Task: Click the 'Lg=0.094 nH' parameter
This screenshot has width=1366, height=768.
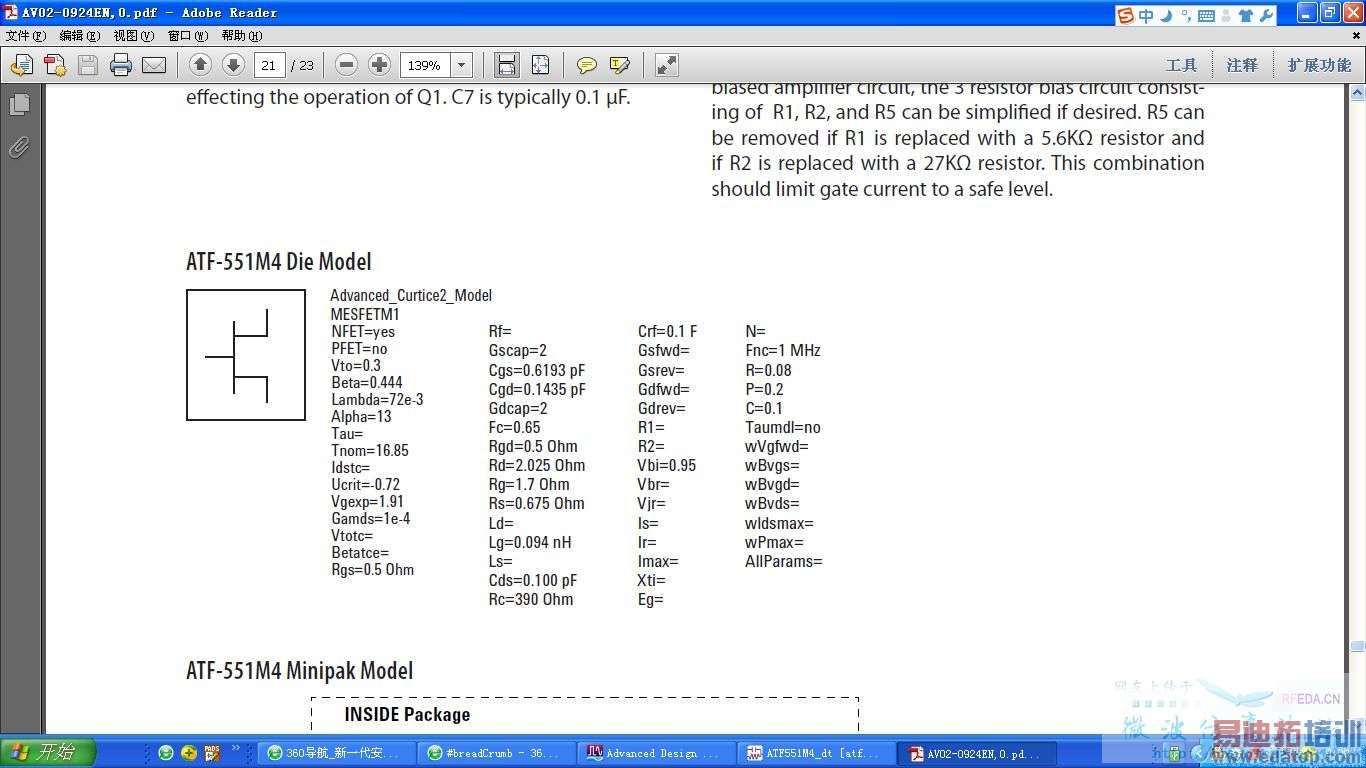Action: tap(530, 542)
